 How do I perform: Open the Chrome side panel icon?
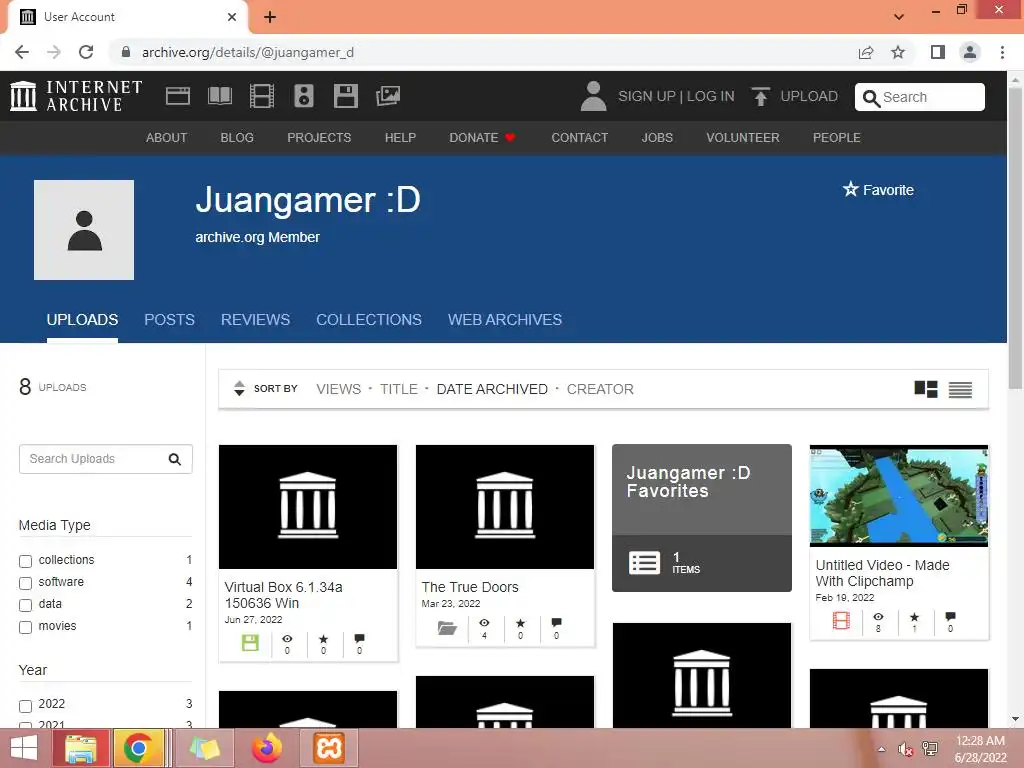pos(938,52)
